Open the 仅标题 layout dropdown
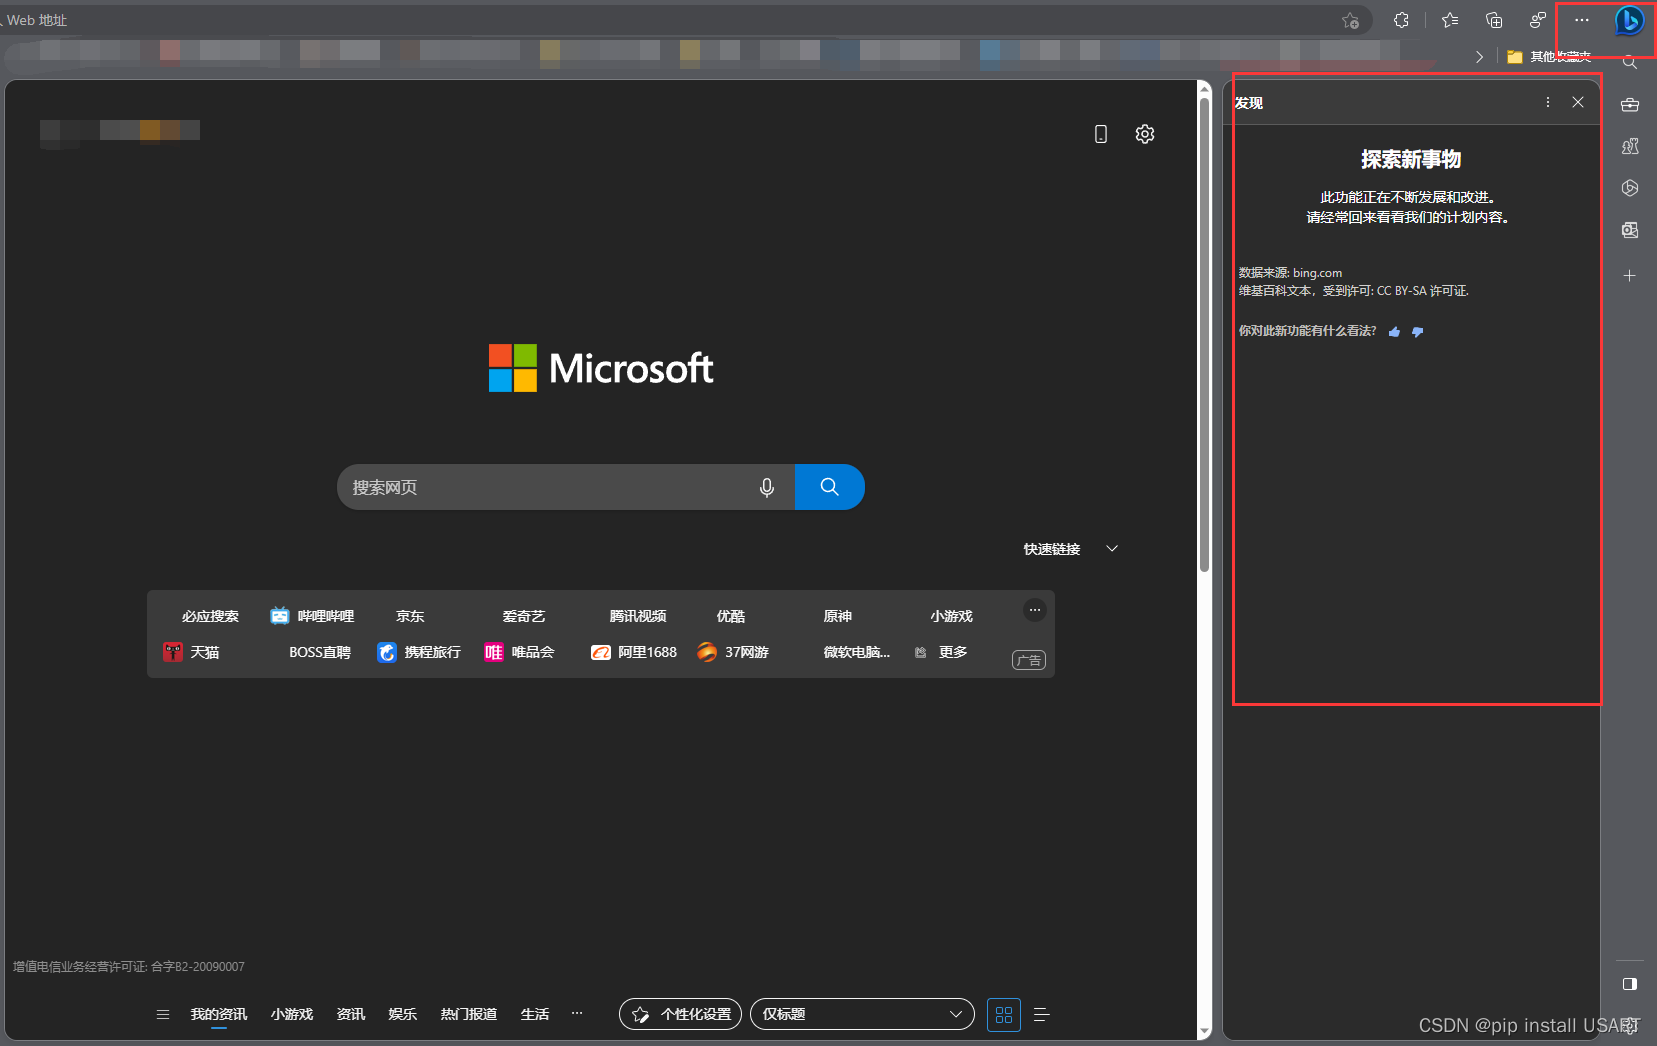 862,1014
